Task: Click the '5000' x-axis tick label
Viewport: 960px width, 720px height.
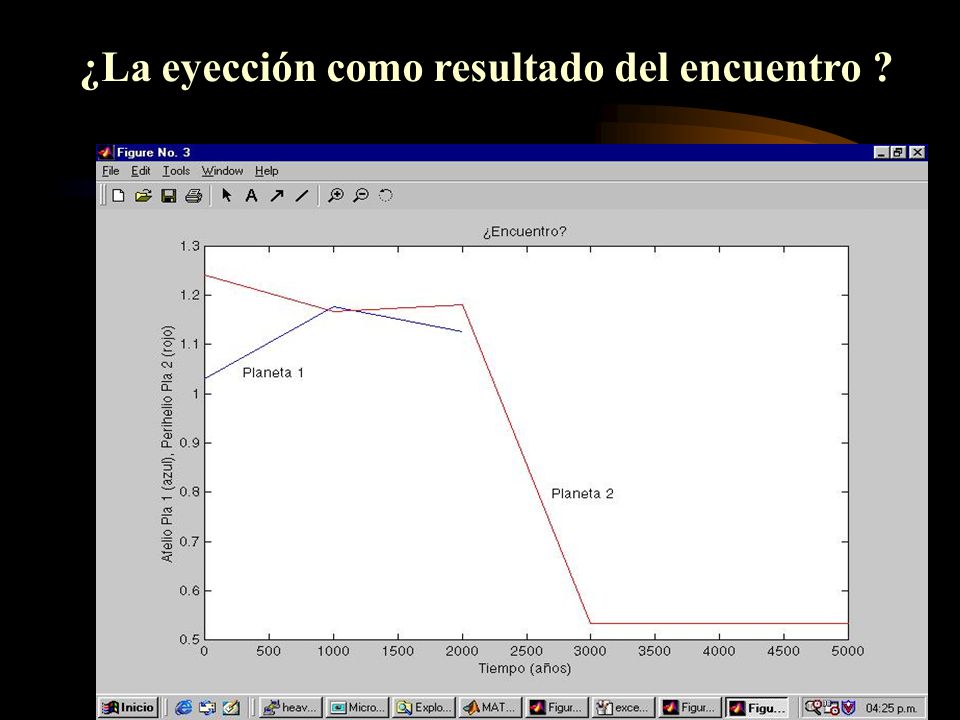Action: 848,651
